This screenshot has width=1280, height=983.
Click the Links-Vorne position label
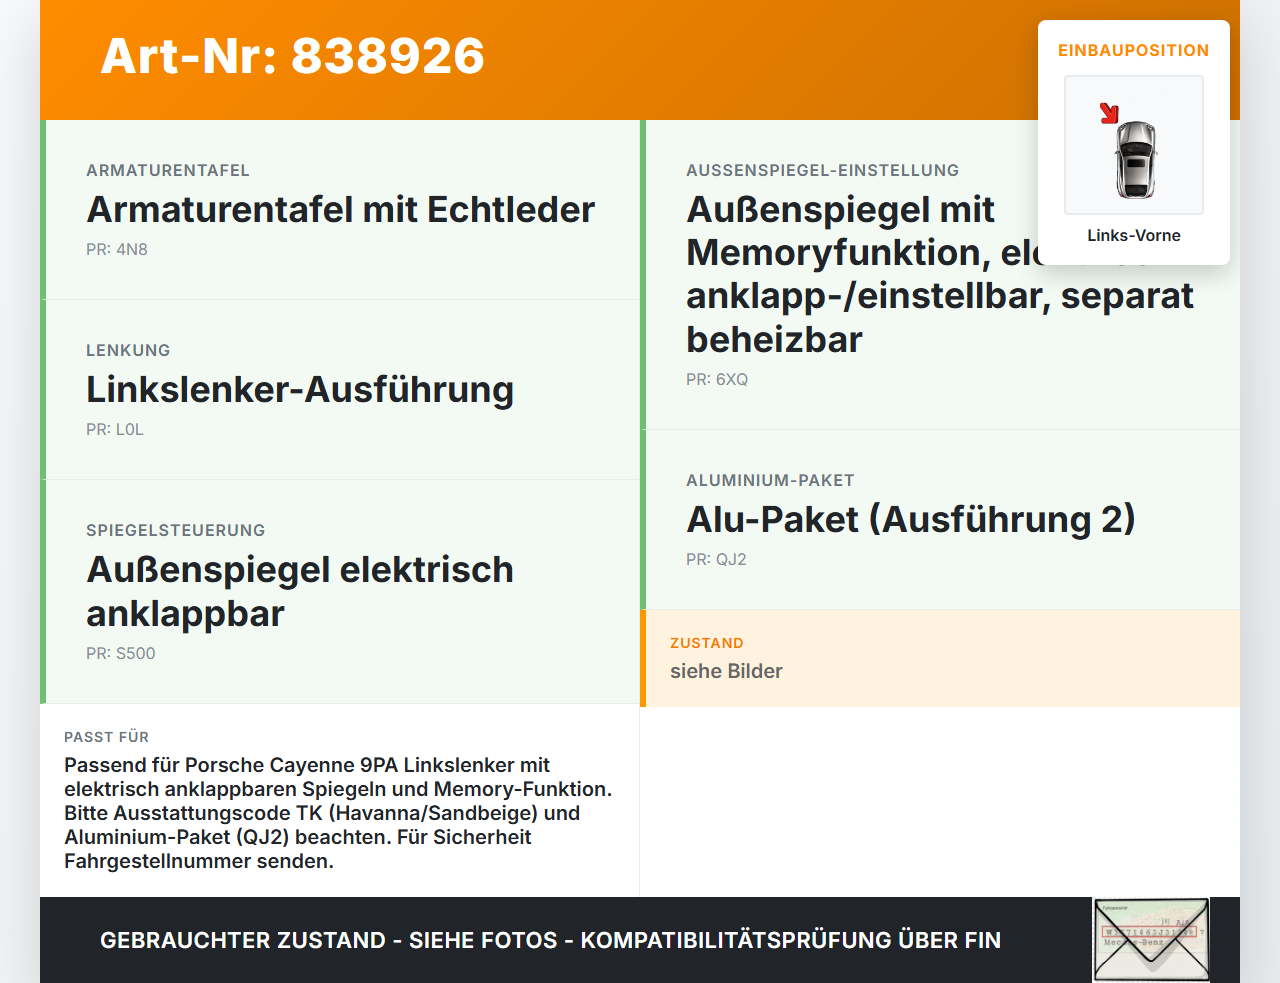[1134, 235]
